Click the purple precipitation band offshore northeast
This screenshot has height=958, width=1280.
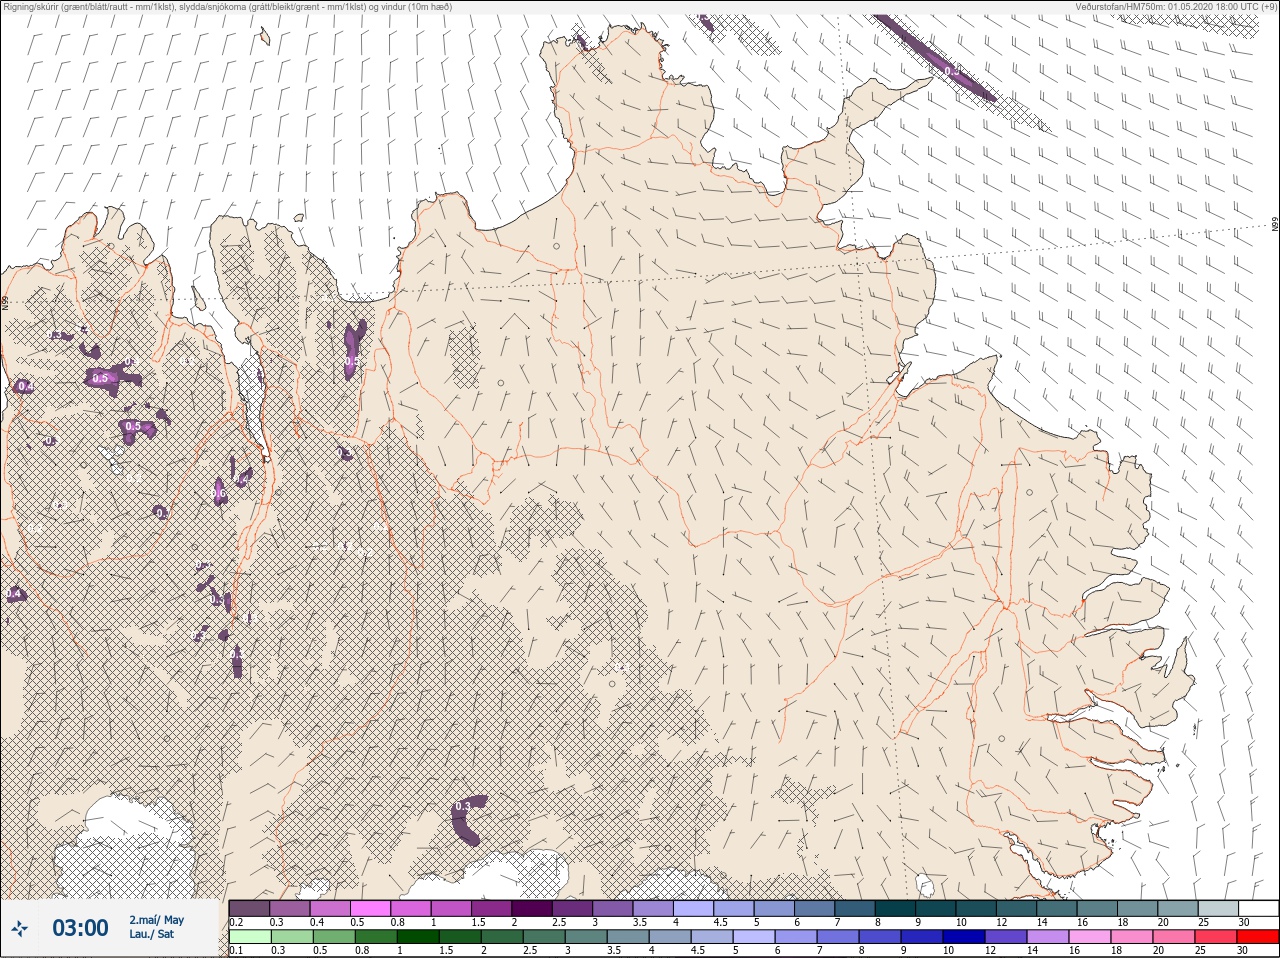(935, 58)
